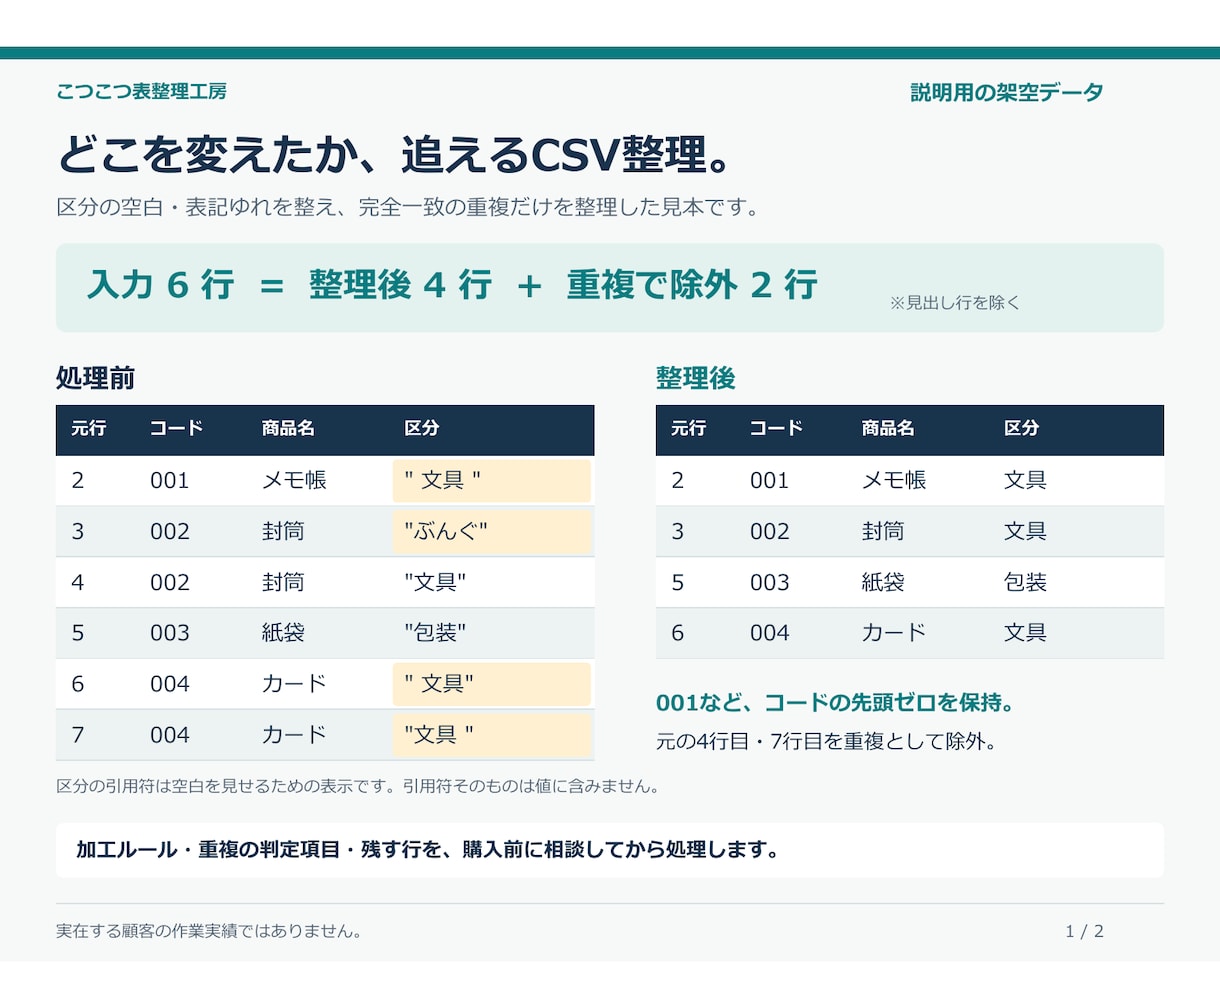
Task: Click the 区分 header in the 整理後 table
Action: [1021, 428]
